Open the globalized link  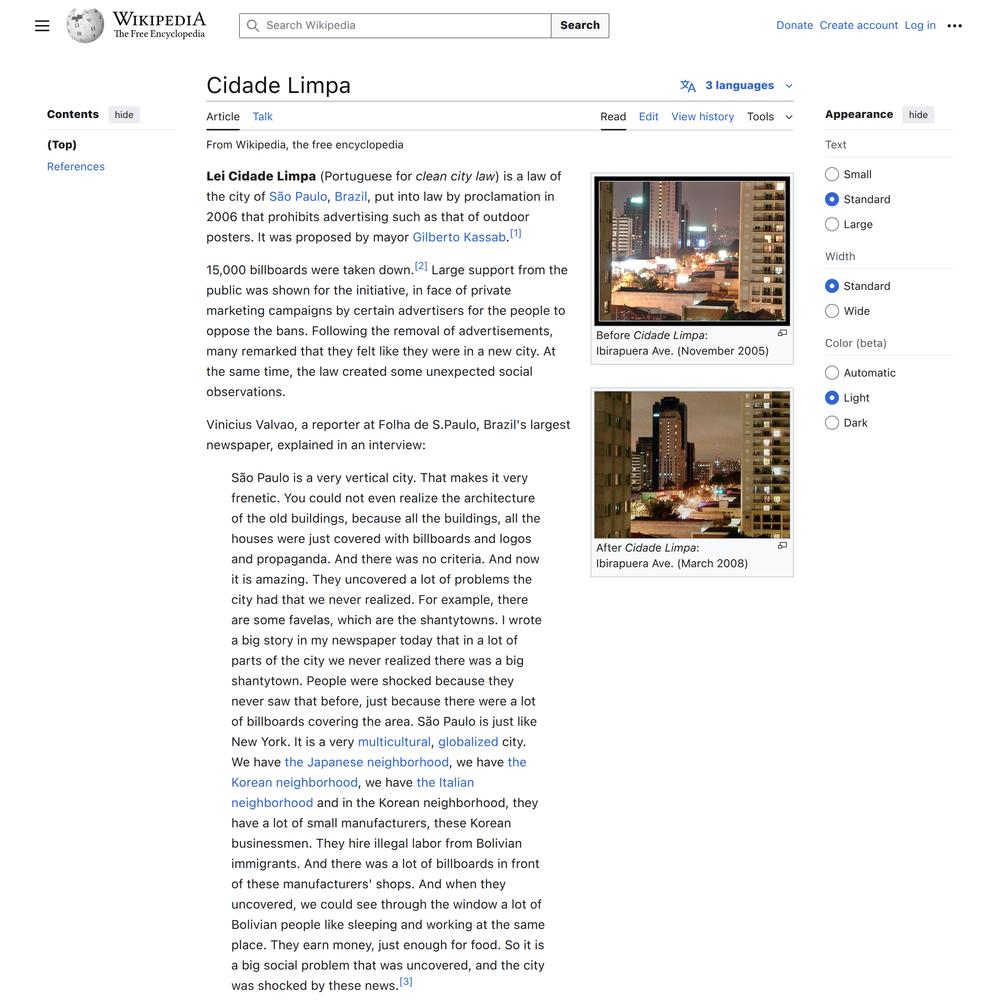468,742
